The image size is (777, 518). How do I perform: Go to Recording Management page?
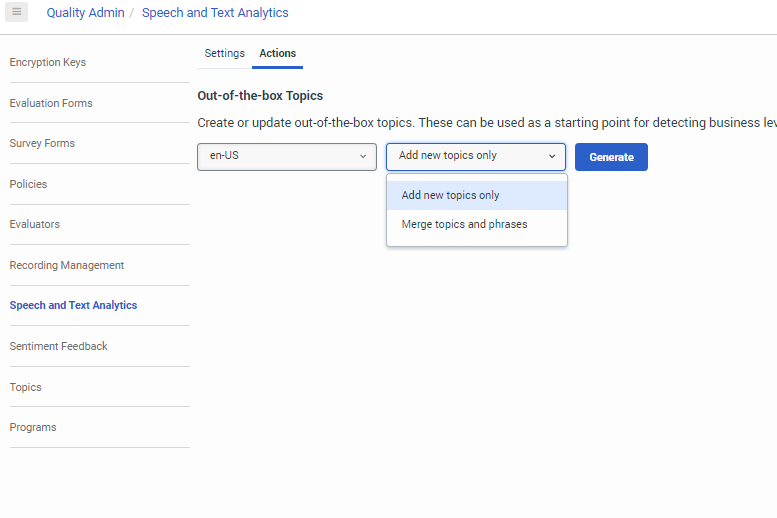(x=67, y=265)
